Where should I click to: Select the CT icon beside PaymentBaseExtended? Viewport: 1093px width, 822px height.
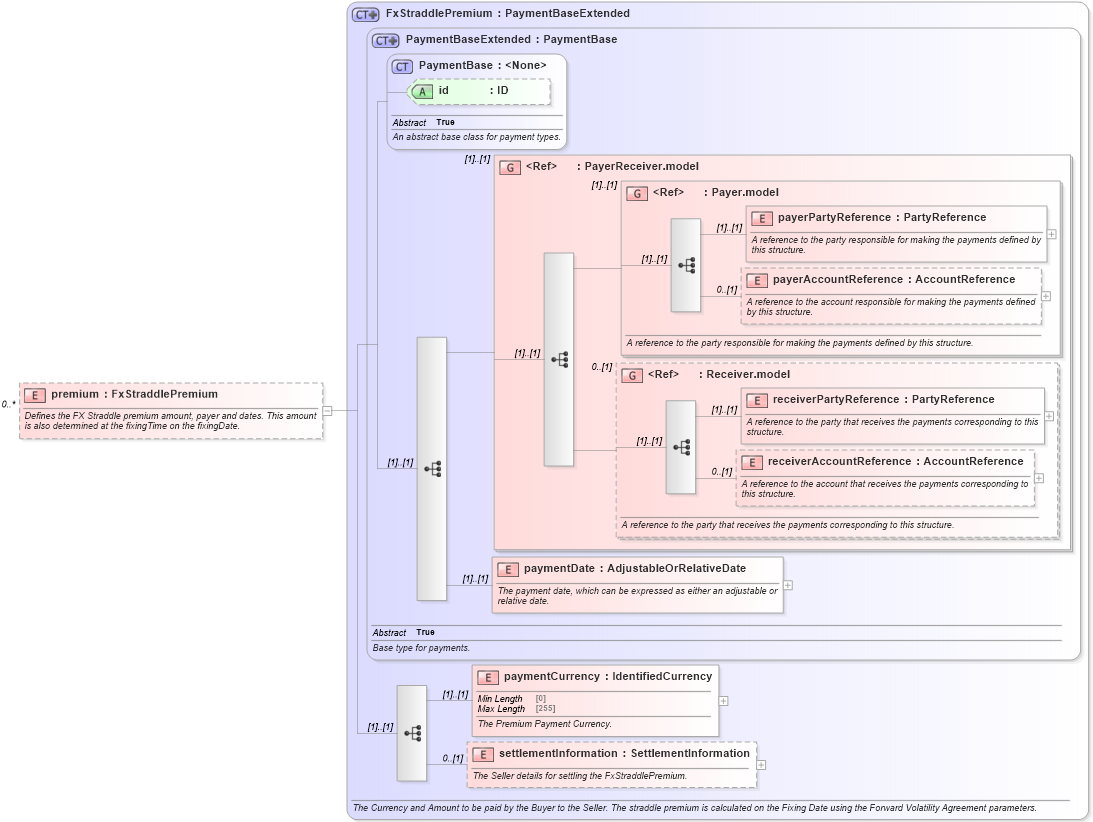[x=387, y=39]
